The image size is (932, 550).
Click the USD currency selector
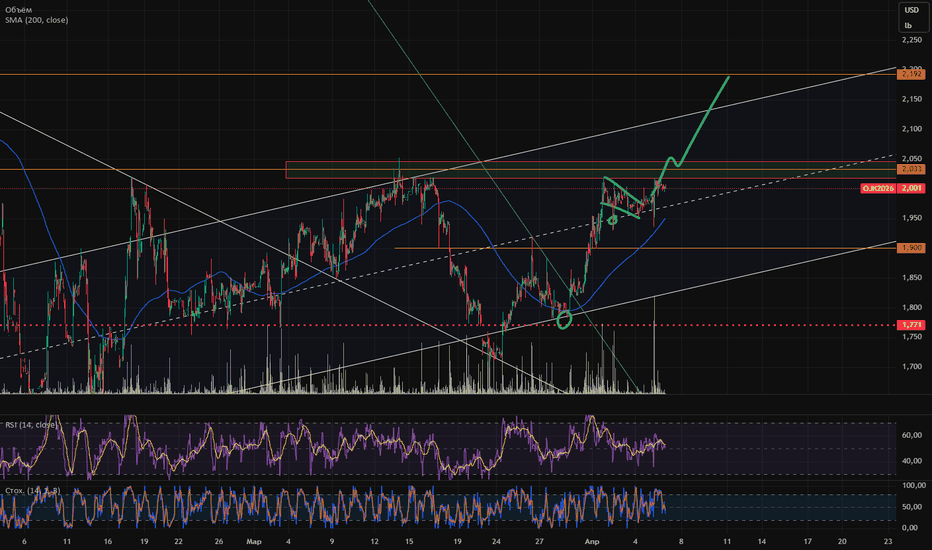point(911,10)
